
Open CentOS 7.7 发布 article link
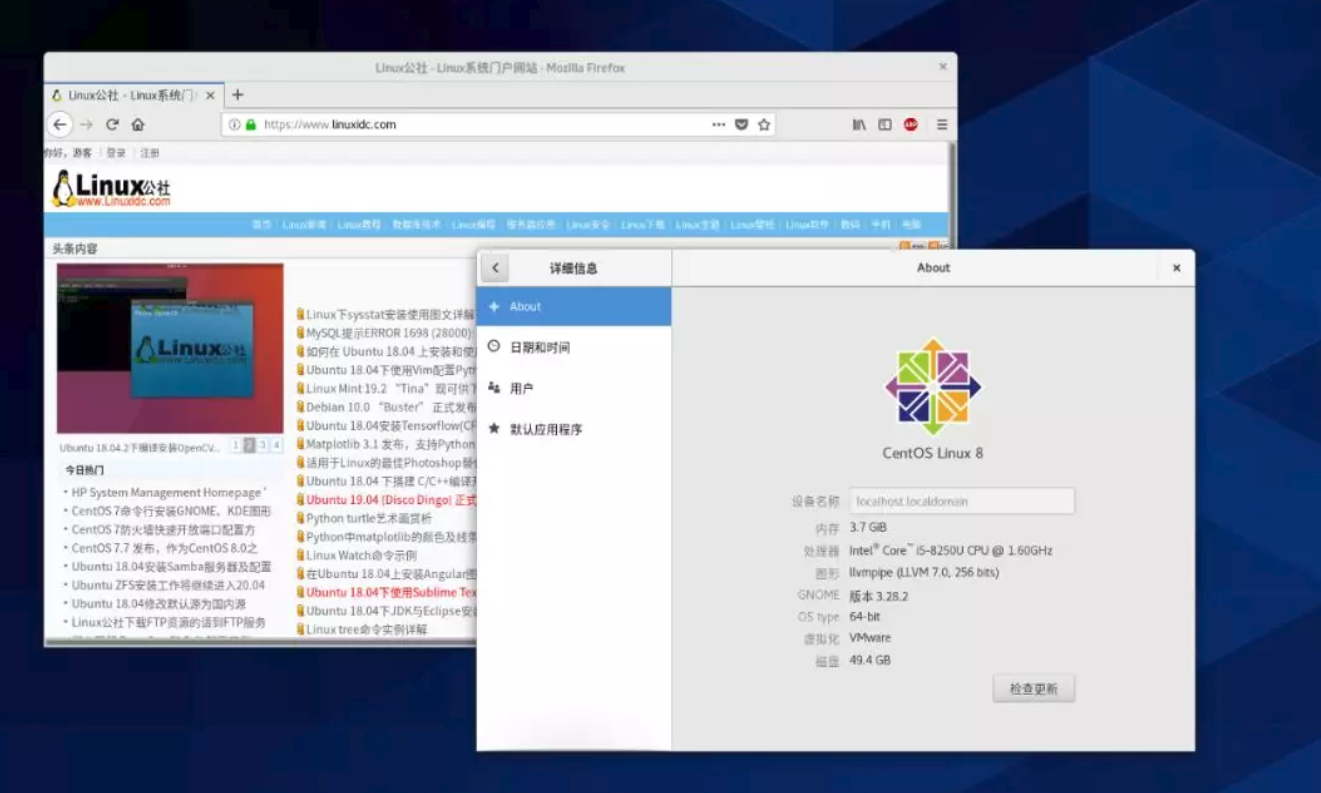(x=165, y=548)
